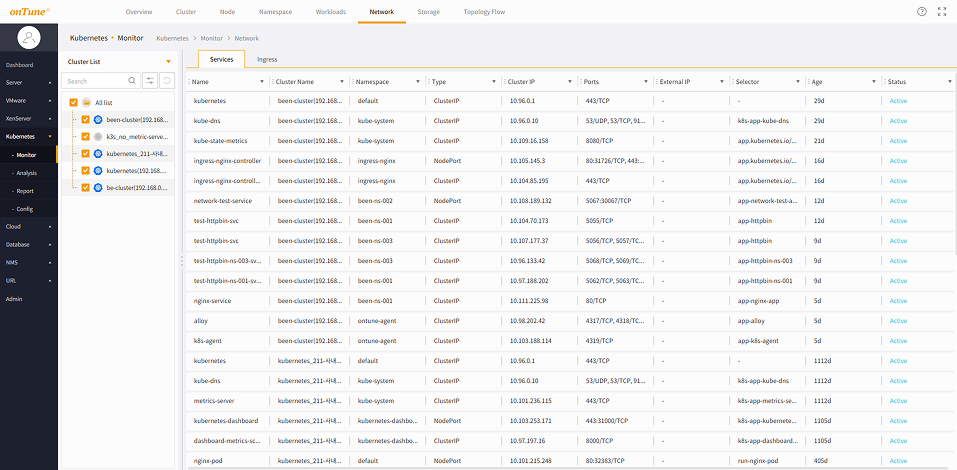
Task: Check the k3s_no_metric-server checkbox
Action: pos(85,137)
